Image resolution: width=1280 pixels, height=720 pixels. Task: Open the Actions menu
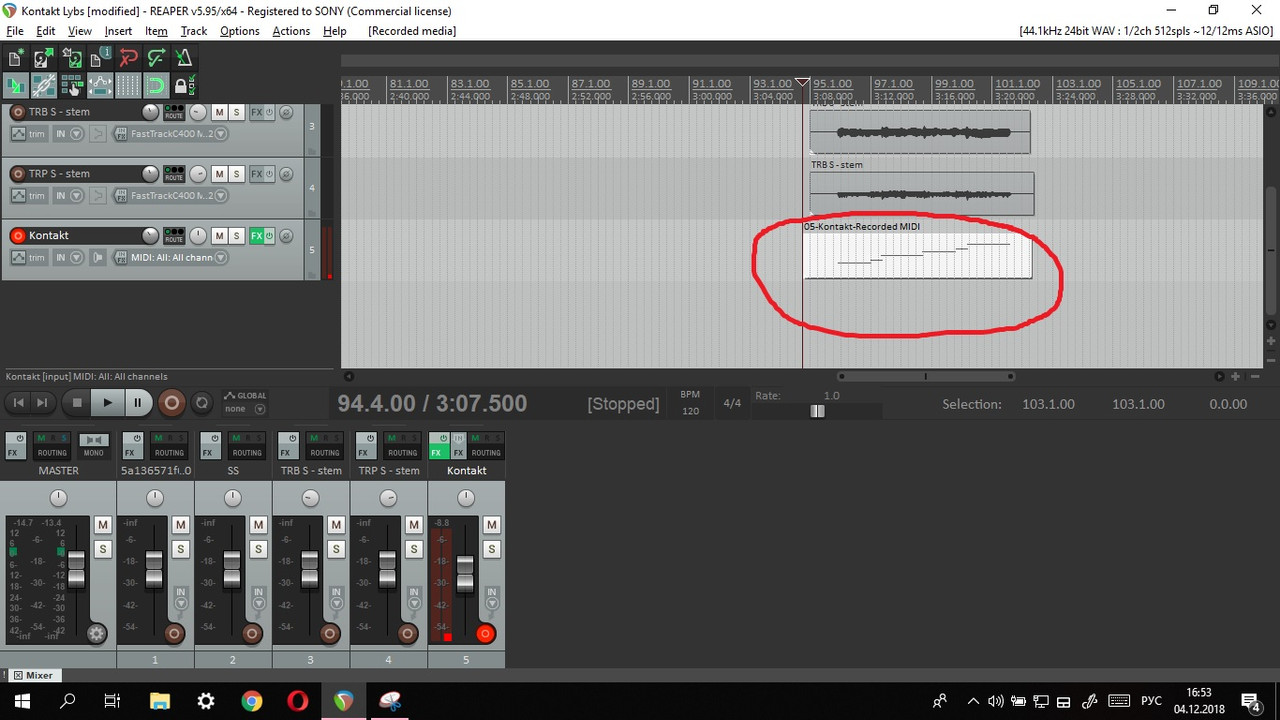[291, 31]
